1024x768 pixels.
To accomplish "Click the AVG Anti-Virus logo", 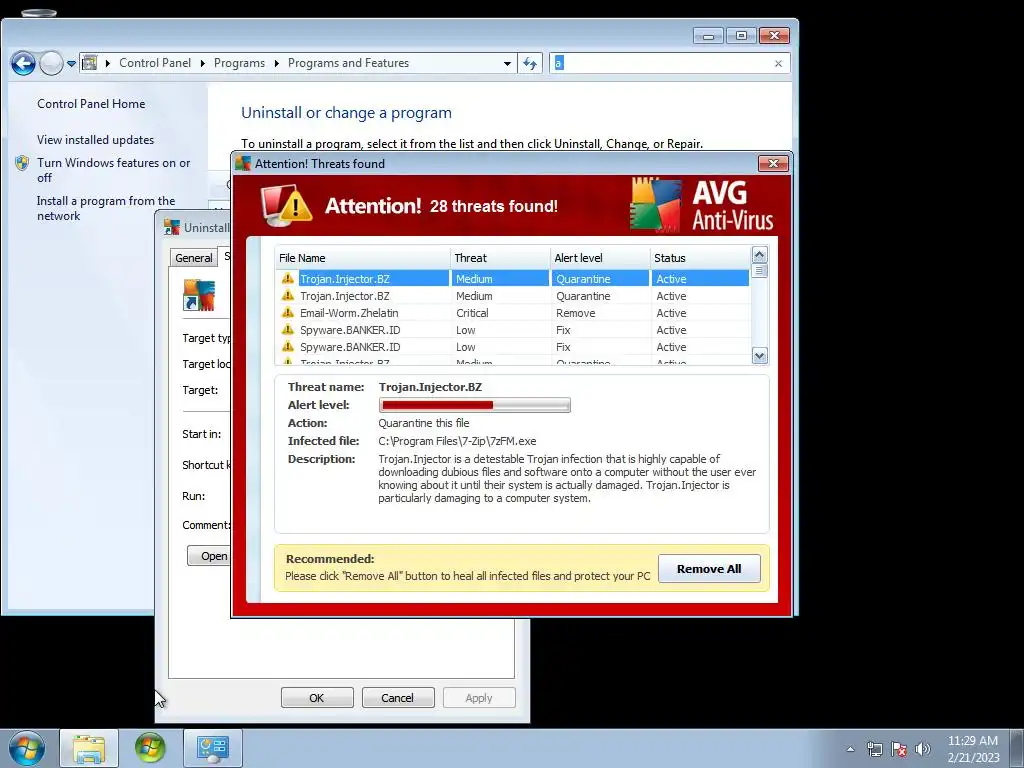I will 702,205.
